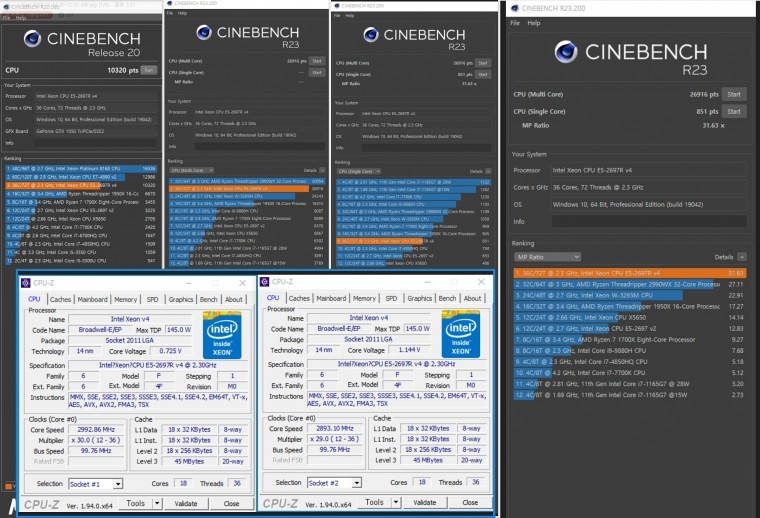Switch to the Graphics tab in the Socket #1 CPU-Z window
760x518 pixels.
point(181,299)
